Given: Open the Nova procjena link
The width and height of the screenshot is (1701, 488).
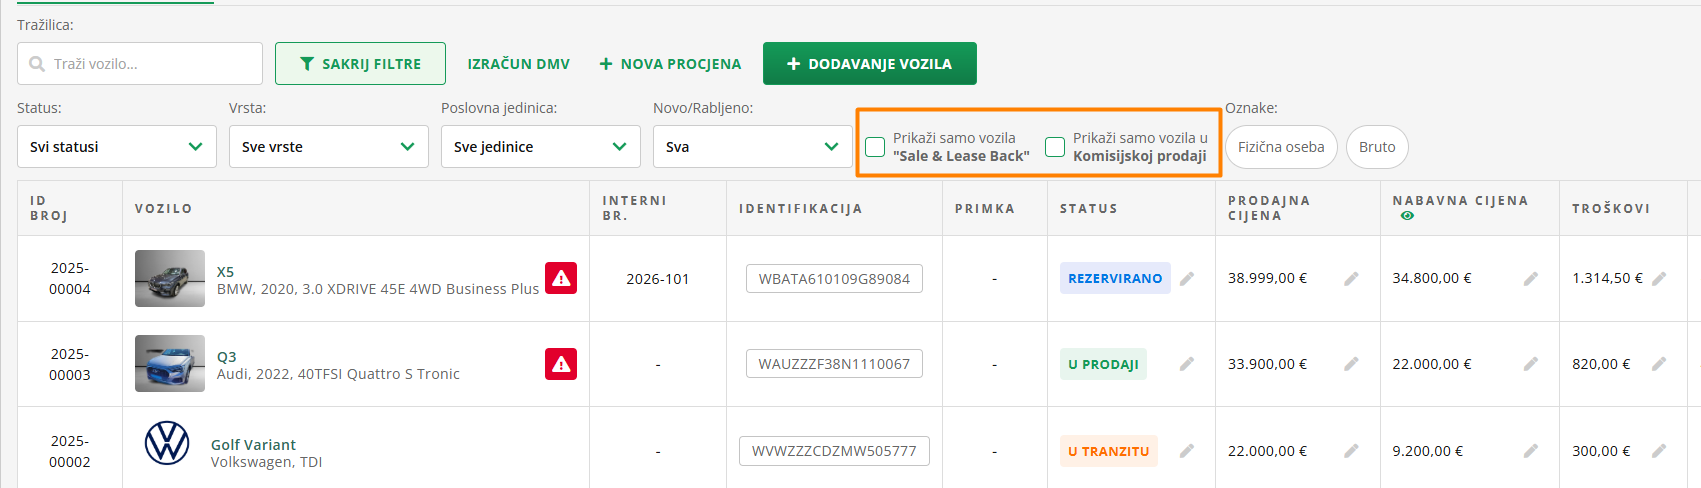Looking at the screenshot, I should click(670, 64).
